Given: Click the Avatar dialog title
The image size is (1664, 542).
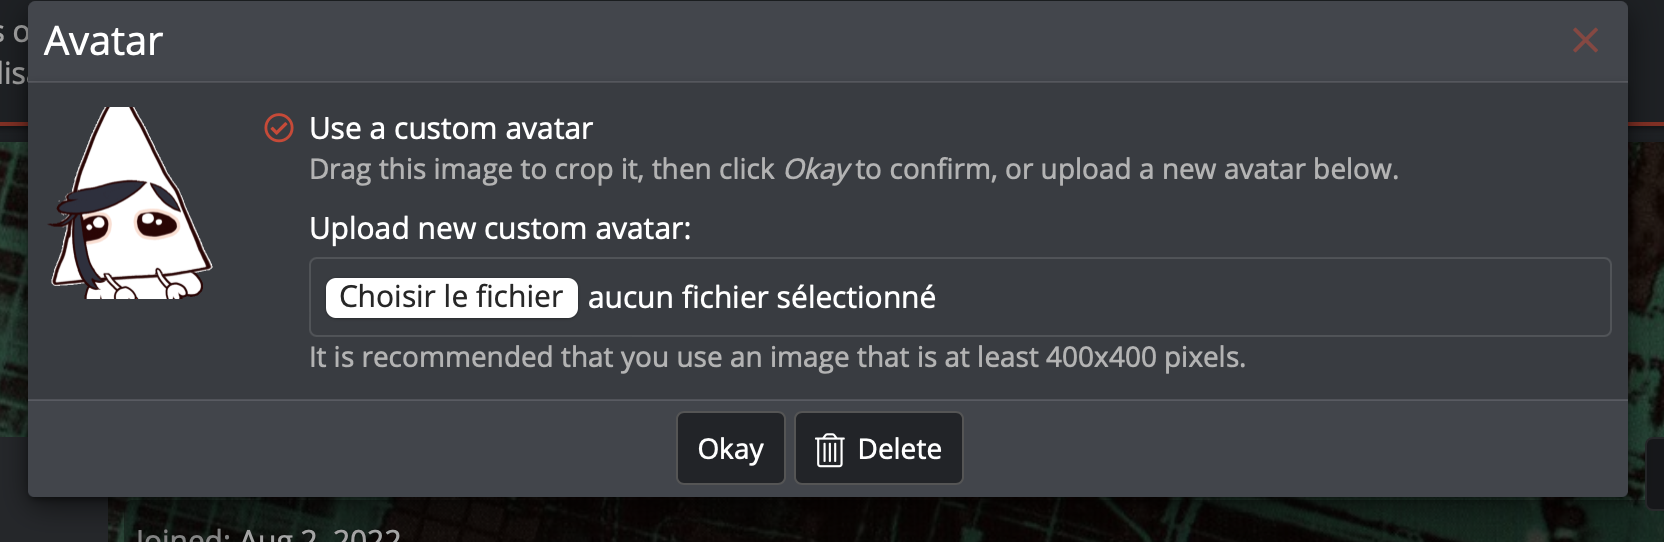Looking at the screenshot, I should [103, 41].
